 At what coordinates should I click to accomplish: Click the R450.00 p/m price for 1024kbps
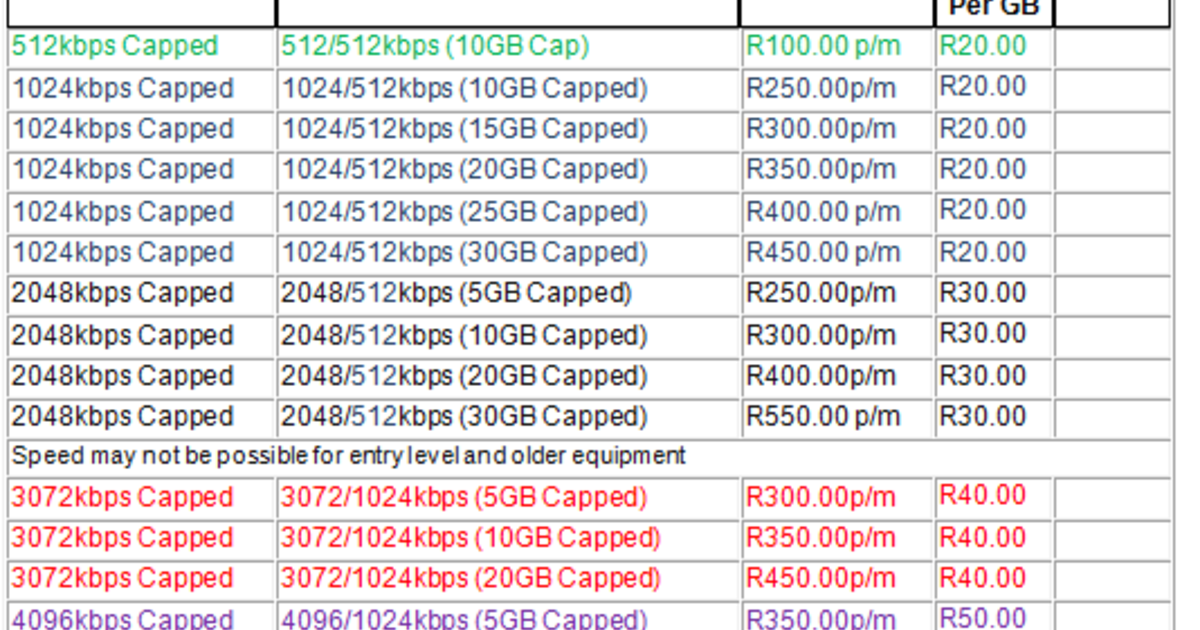pyautogui.click(x=823, y=253)
